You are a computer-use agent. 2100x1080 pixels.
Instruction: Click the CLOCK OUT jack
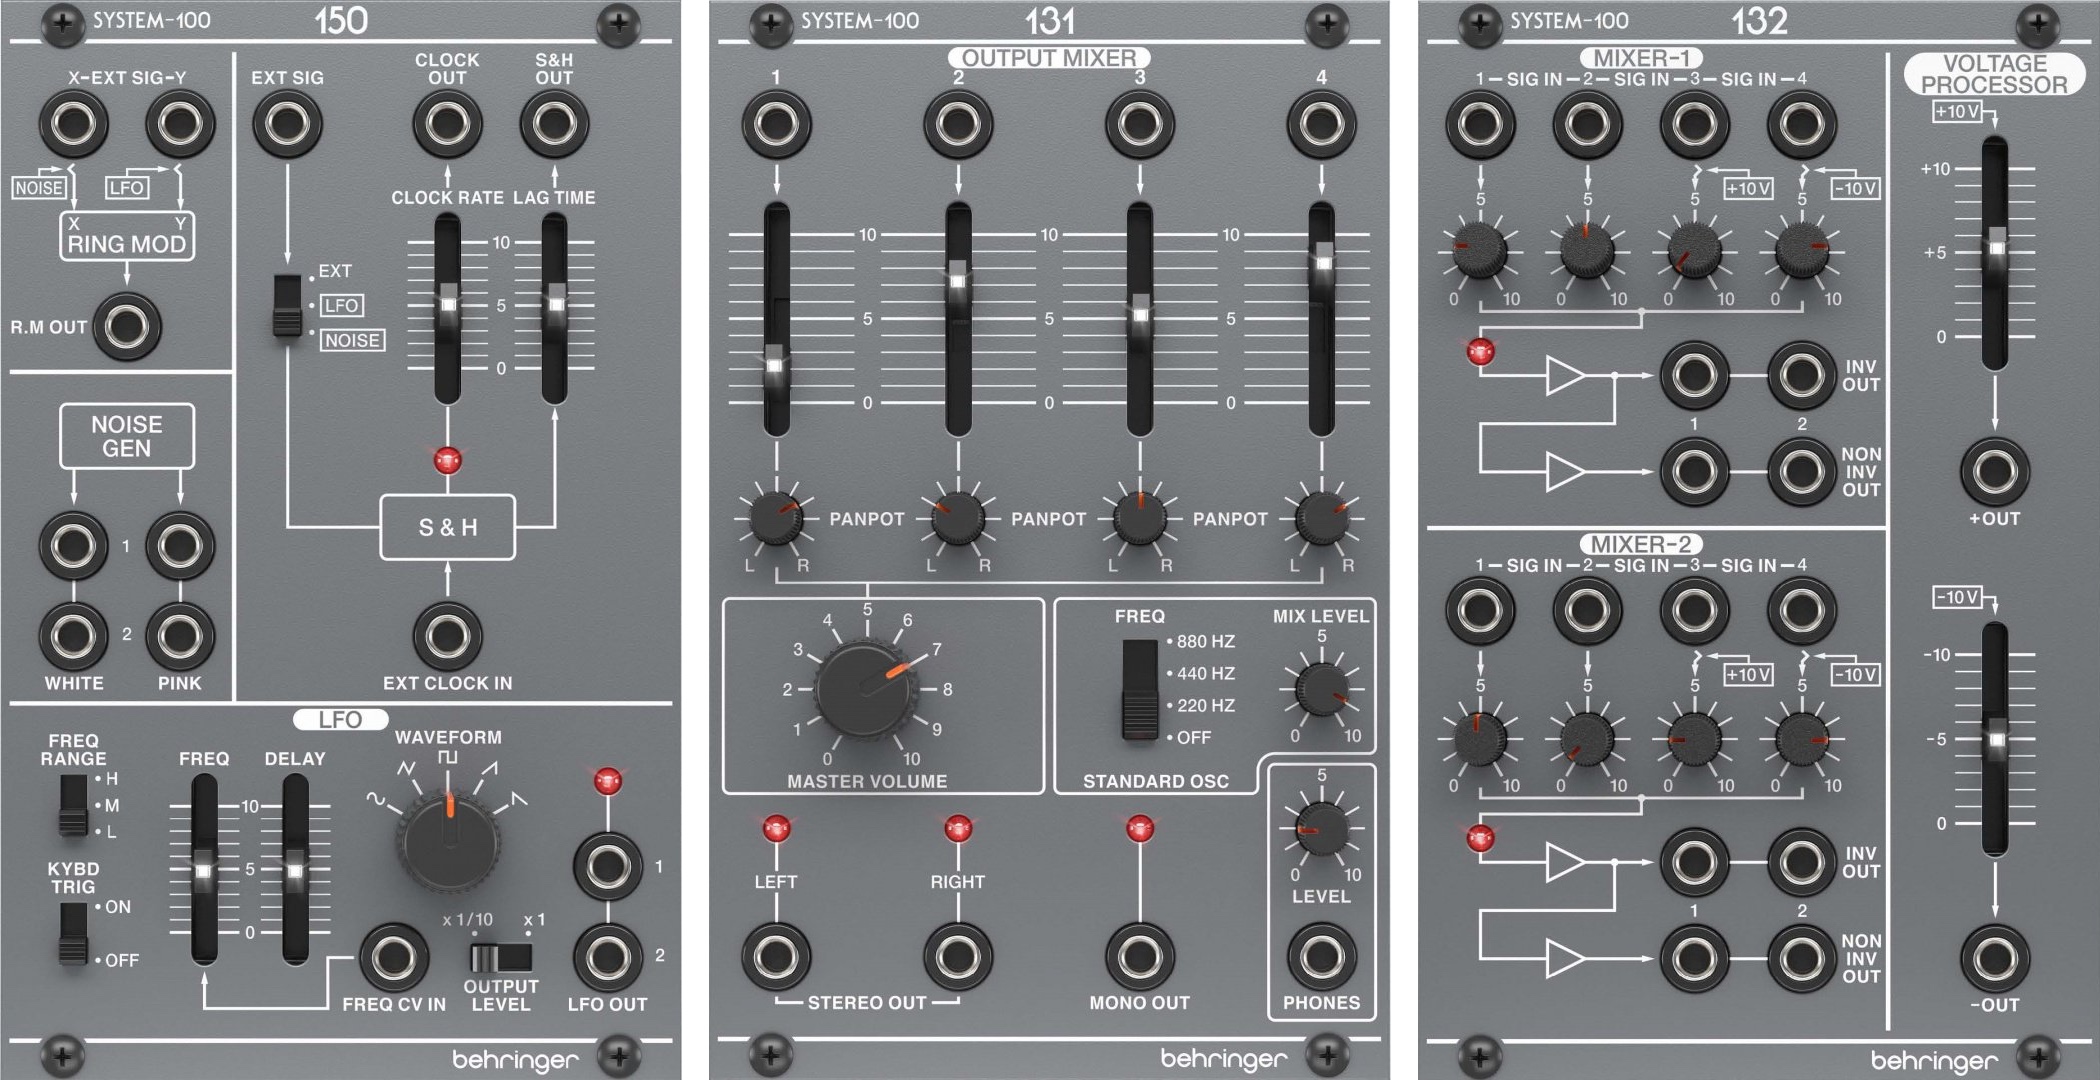click(x=447, y=124)
